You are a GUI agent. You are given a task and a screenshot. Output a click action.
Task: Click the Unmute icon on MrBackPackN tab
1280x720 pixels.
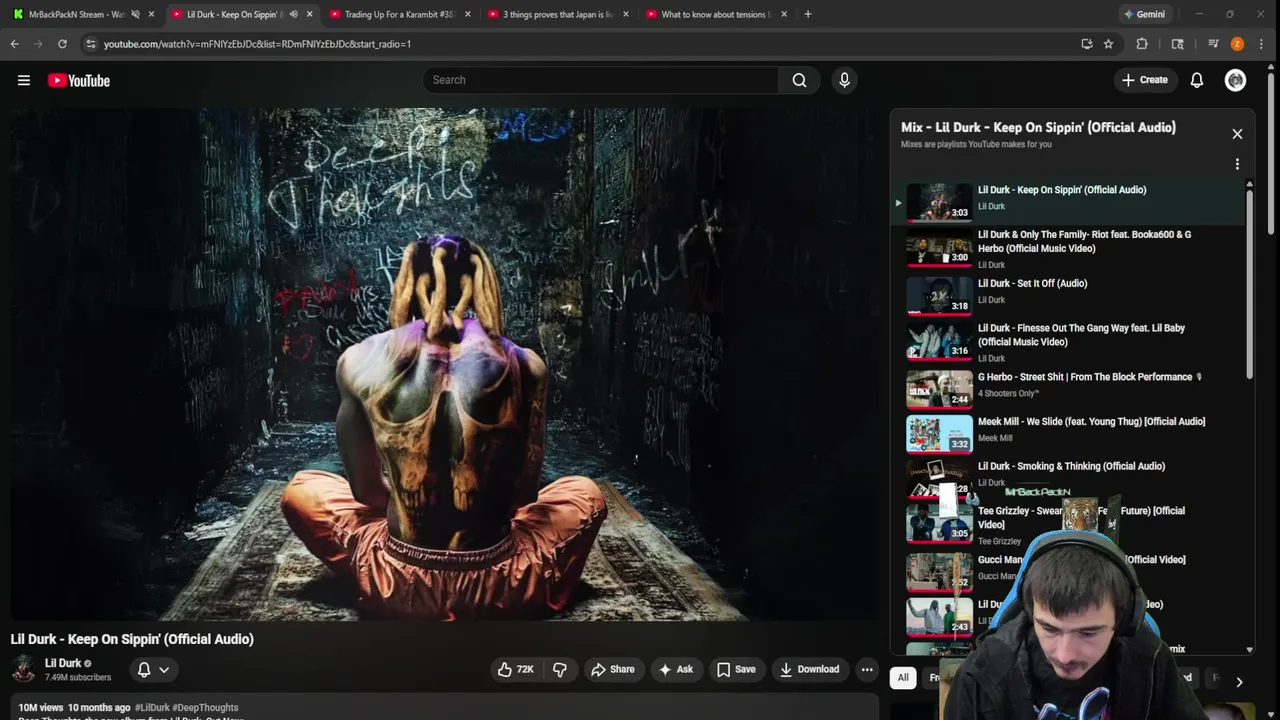[135, 14]
